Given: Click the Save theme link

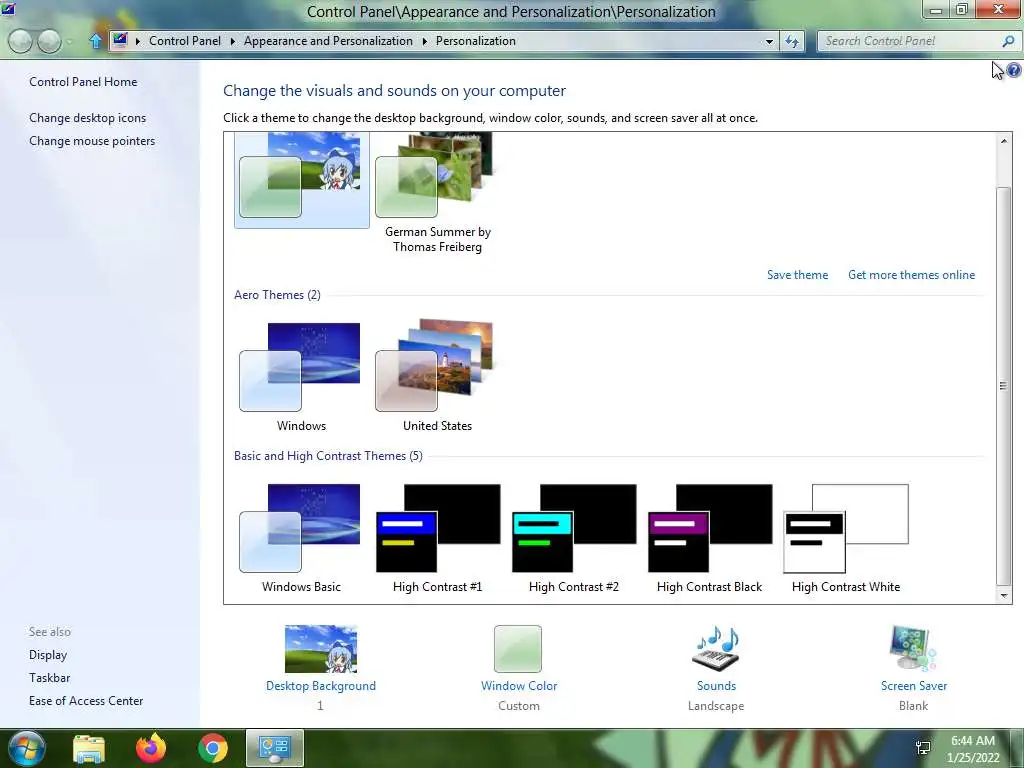Looking at the screenshot, I should [x=797, y=275].
